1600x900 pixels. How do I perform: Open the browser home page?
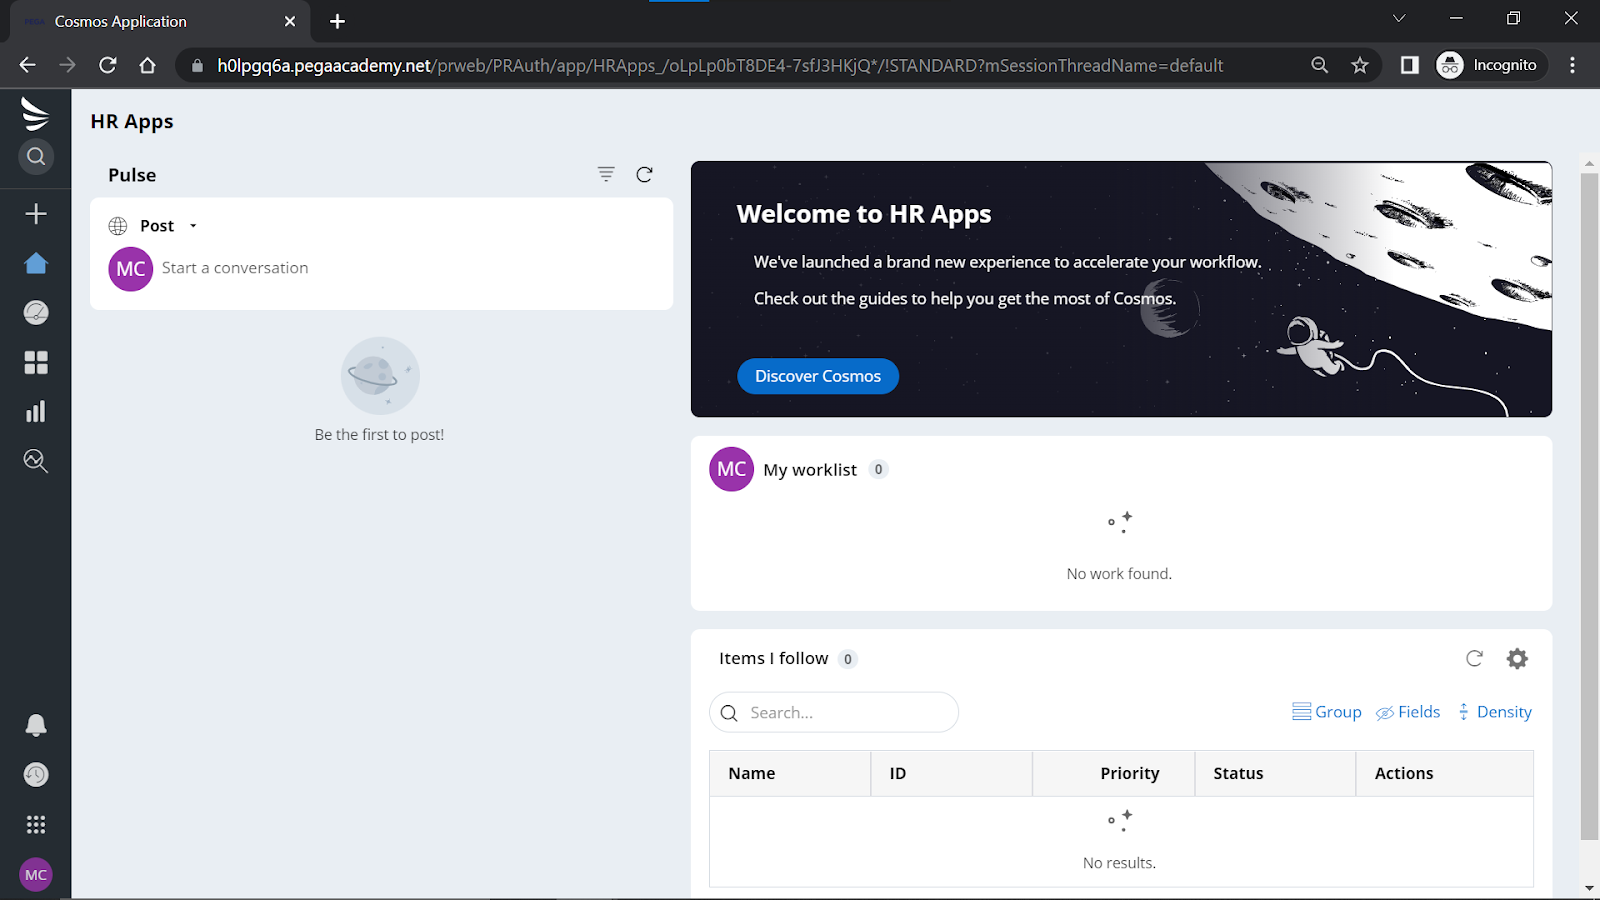(x=148, y=65)
